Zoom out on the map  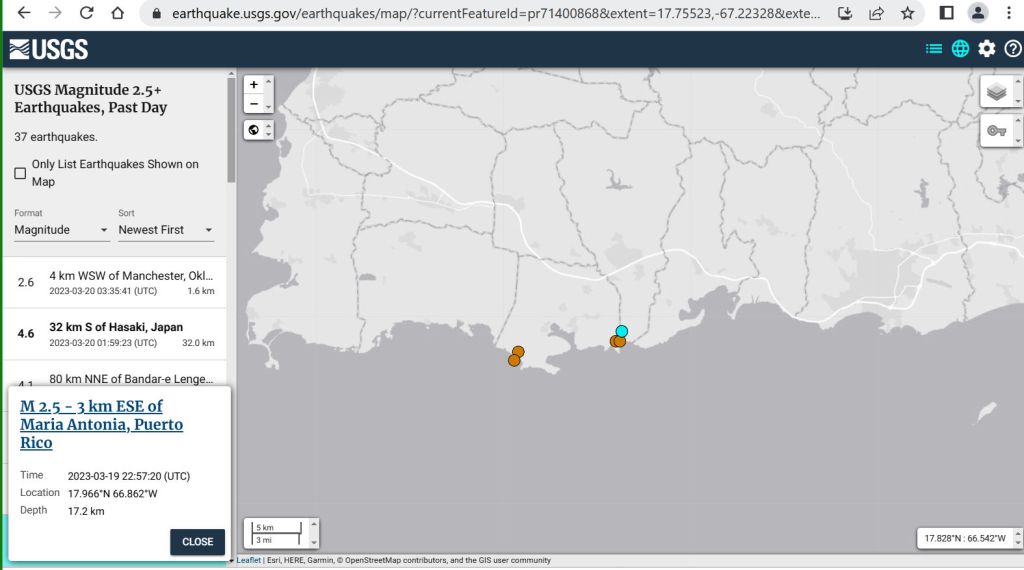tap(254, 104)
